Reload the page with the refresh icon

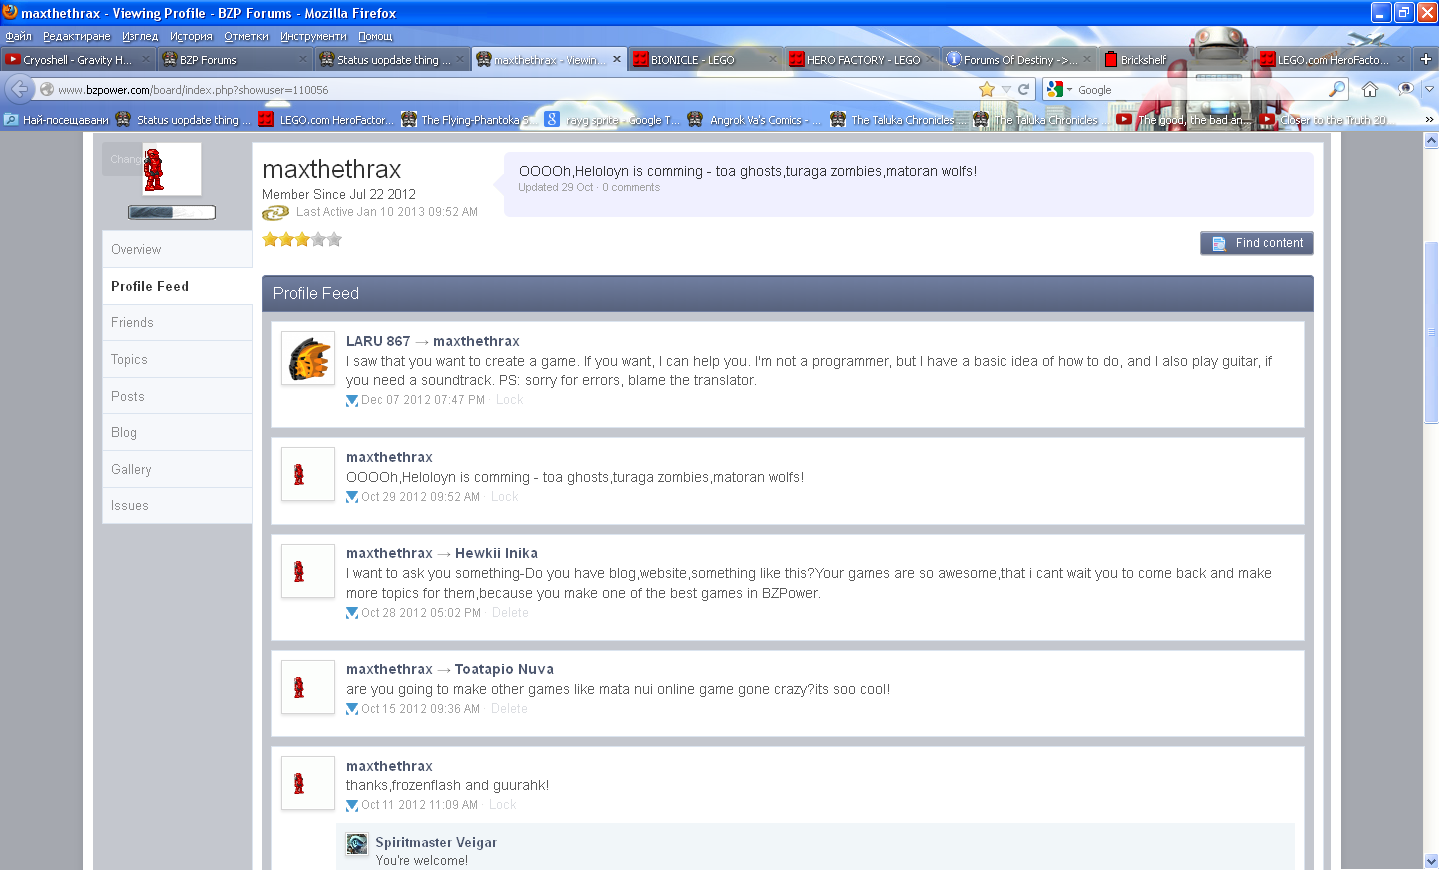pyautogui.click(x=1024, y=90)
